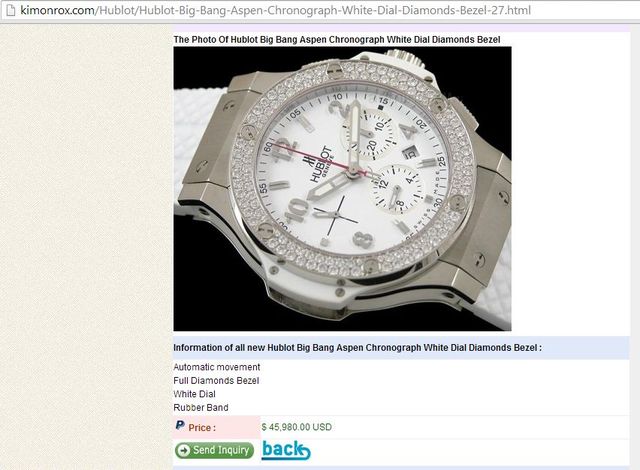Click the date window on watch dial

click(x=410, y=153)
